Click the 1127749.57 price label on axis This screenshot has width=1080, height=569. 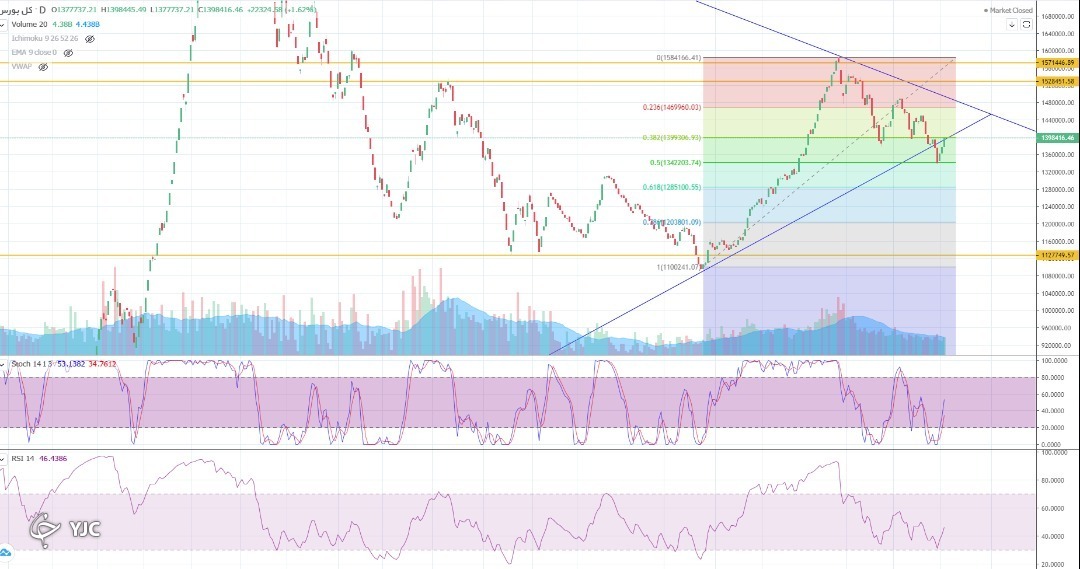(x=1057, y=256)
